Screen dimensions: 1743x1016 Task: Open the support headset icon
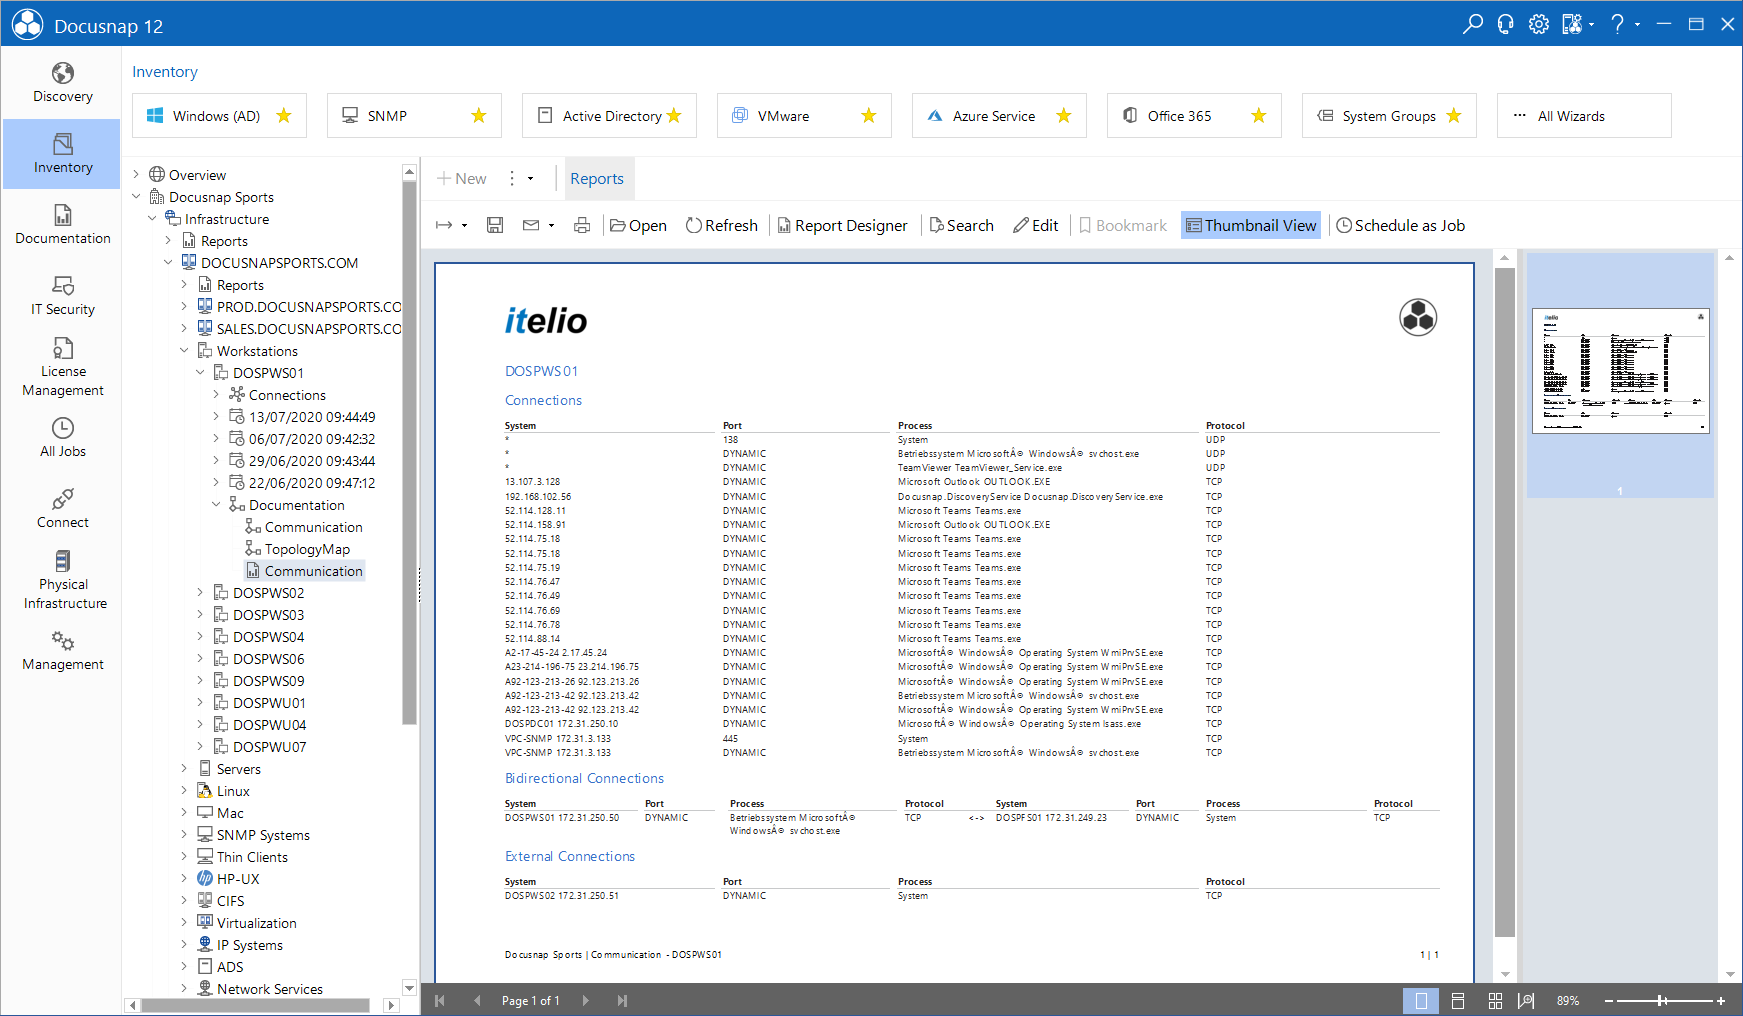coord(1506,23)
